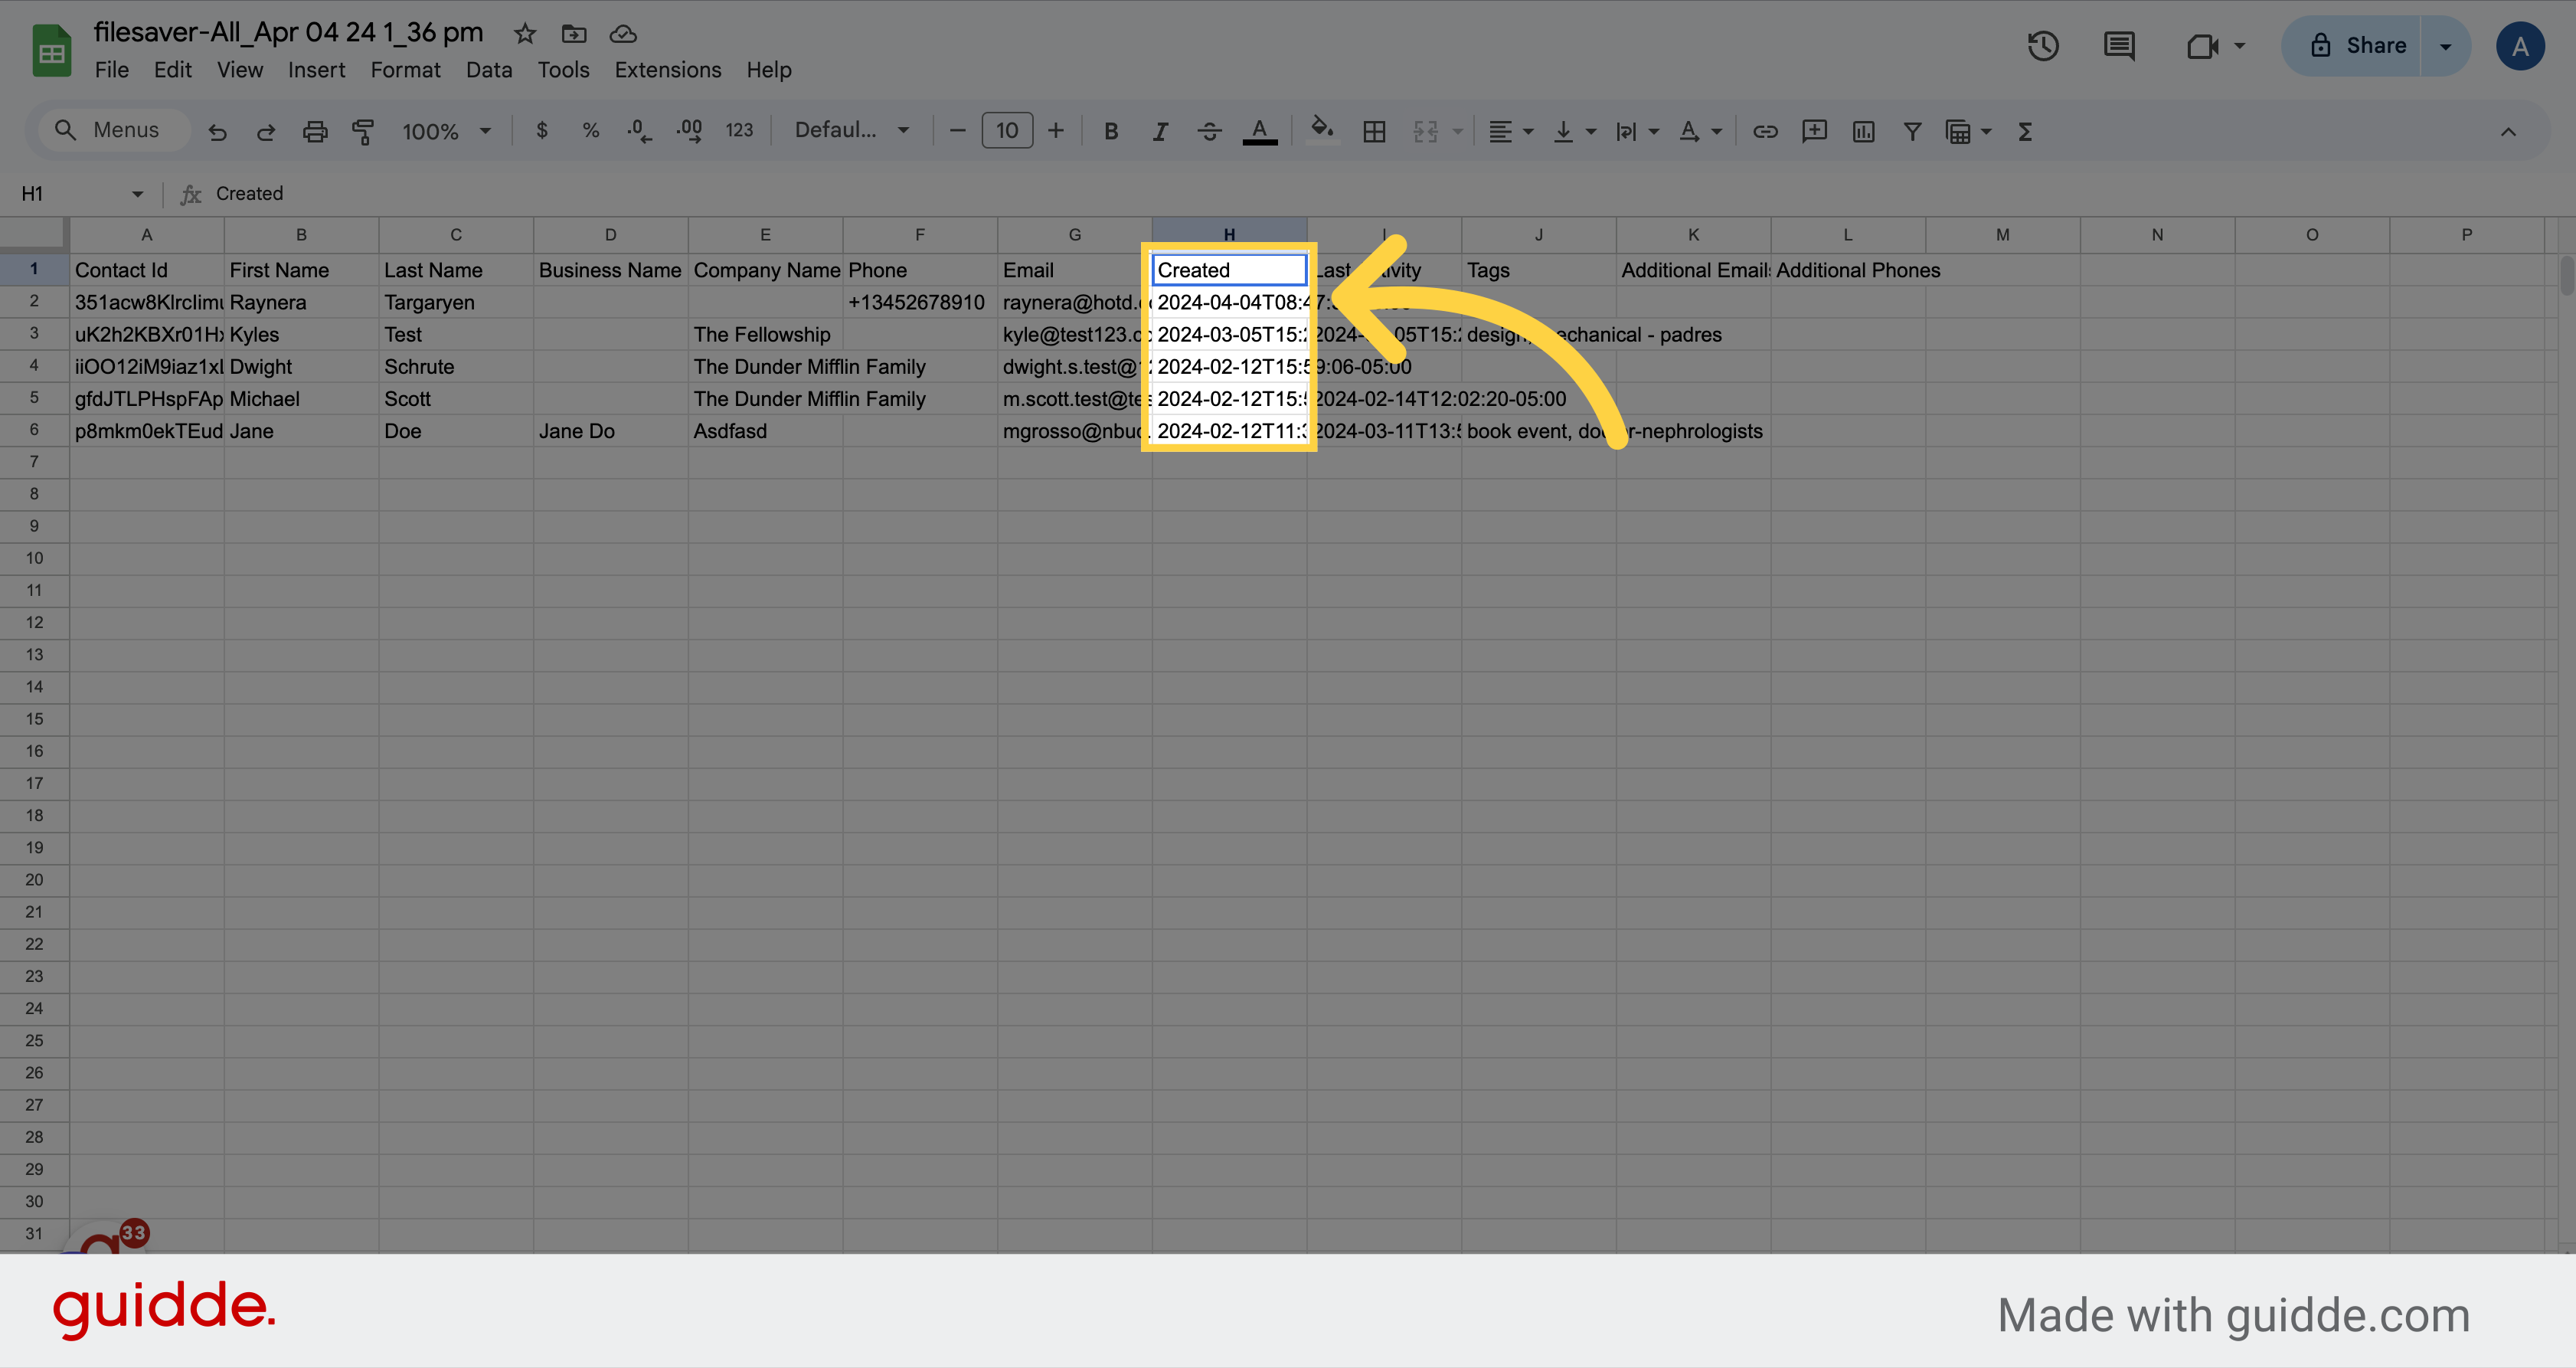
Task: Open the View menu
Action: click(240, 70)
